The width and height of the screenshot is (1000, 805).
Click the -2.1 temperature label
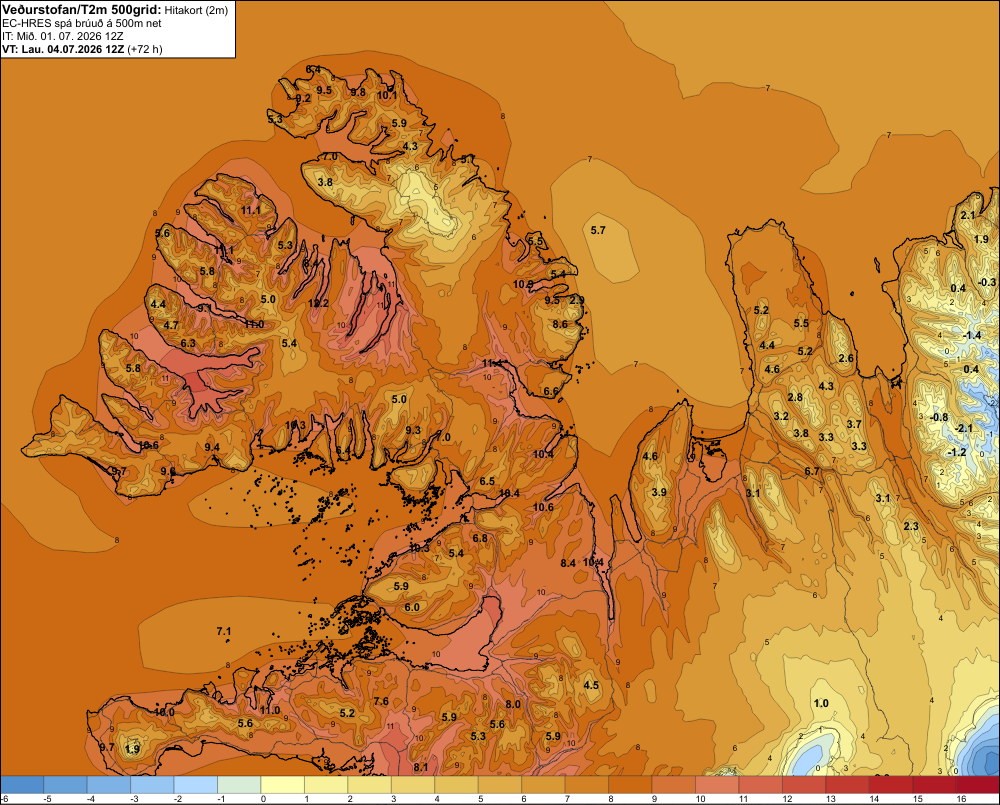pyautogui.click(x=964, y=428)
